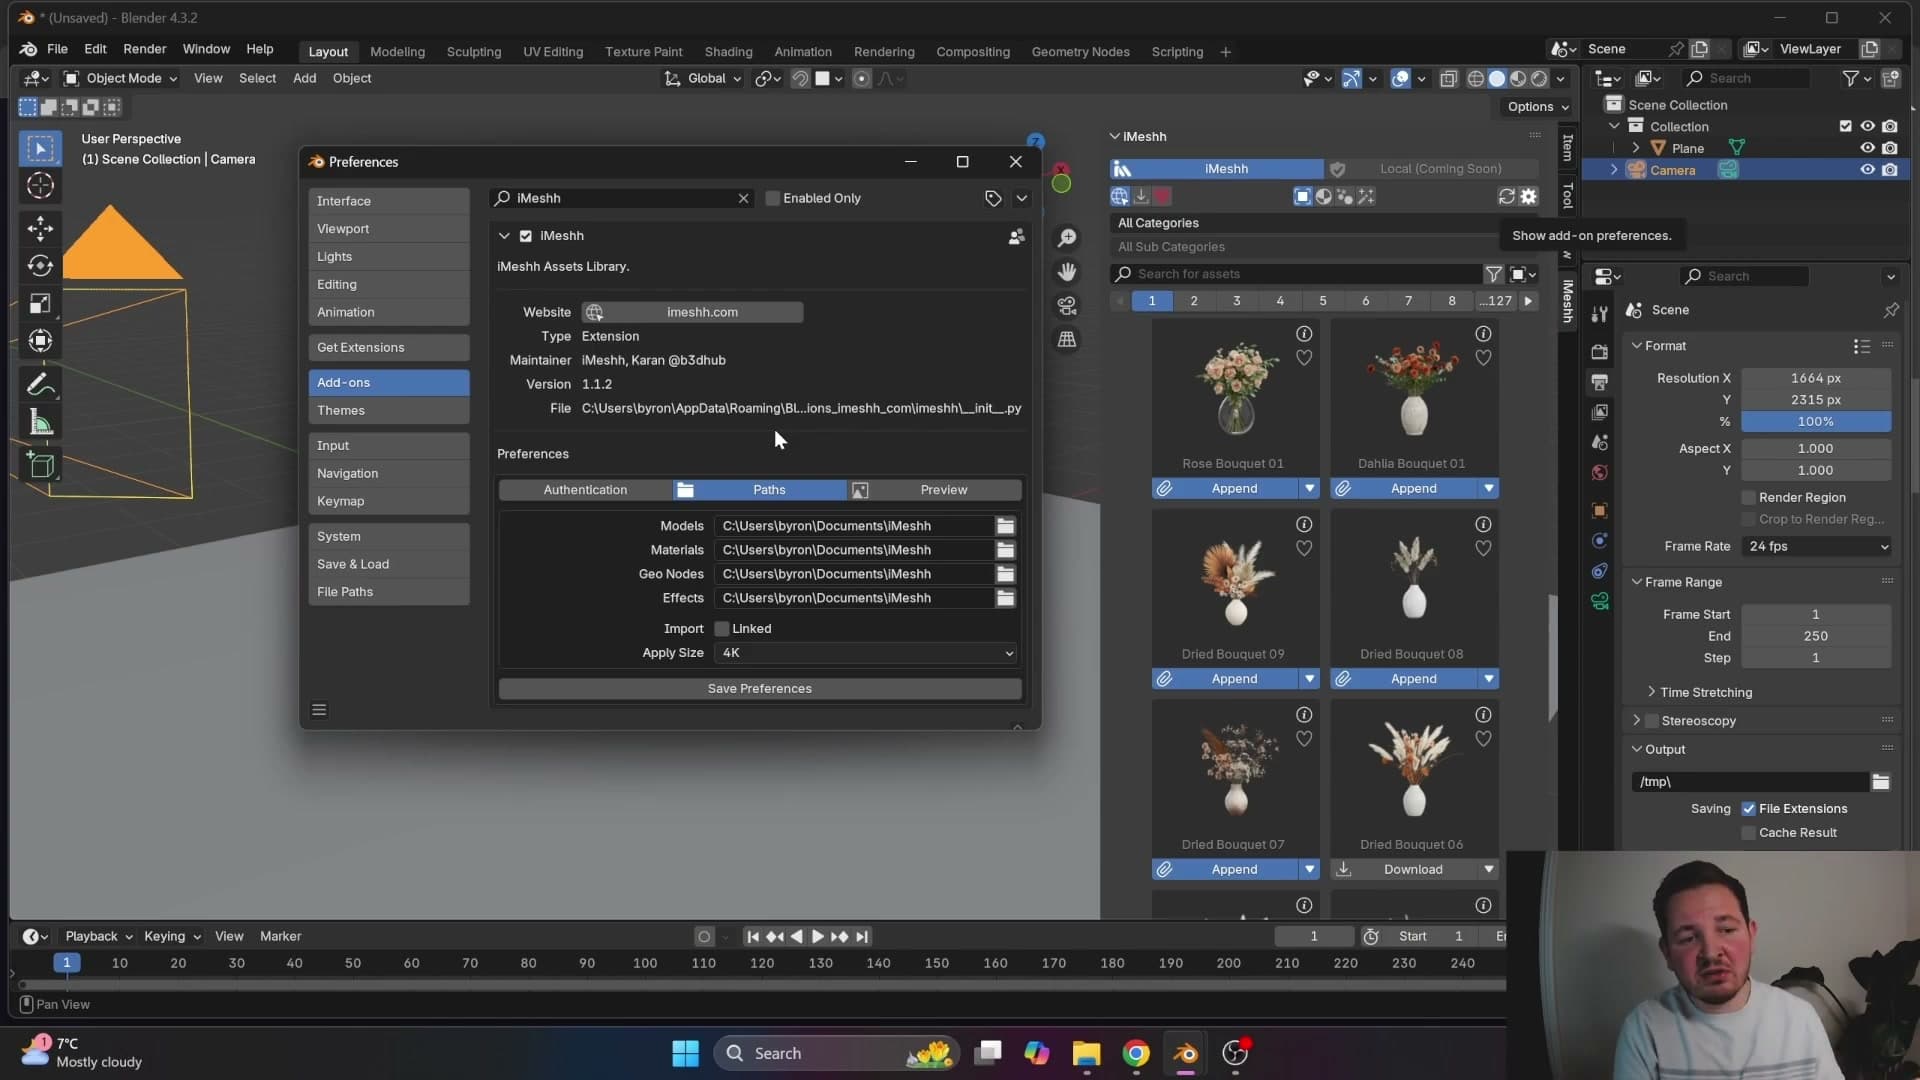Open the imeshh.com website link
The height and width of the screenshot is (1080, 1920).
(692, 312)
